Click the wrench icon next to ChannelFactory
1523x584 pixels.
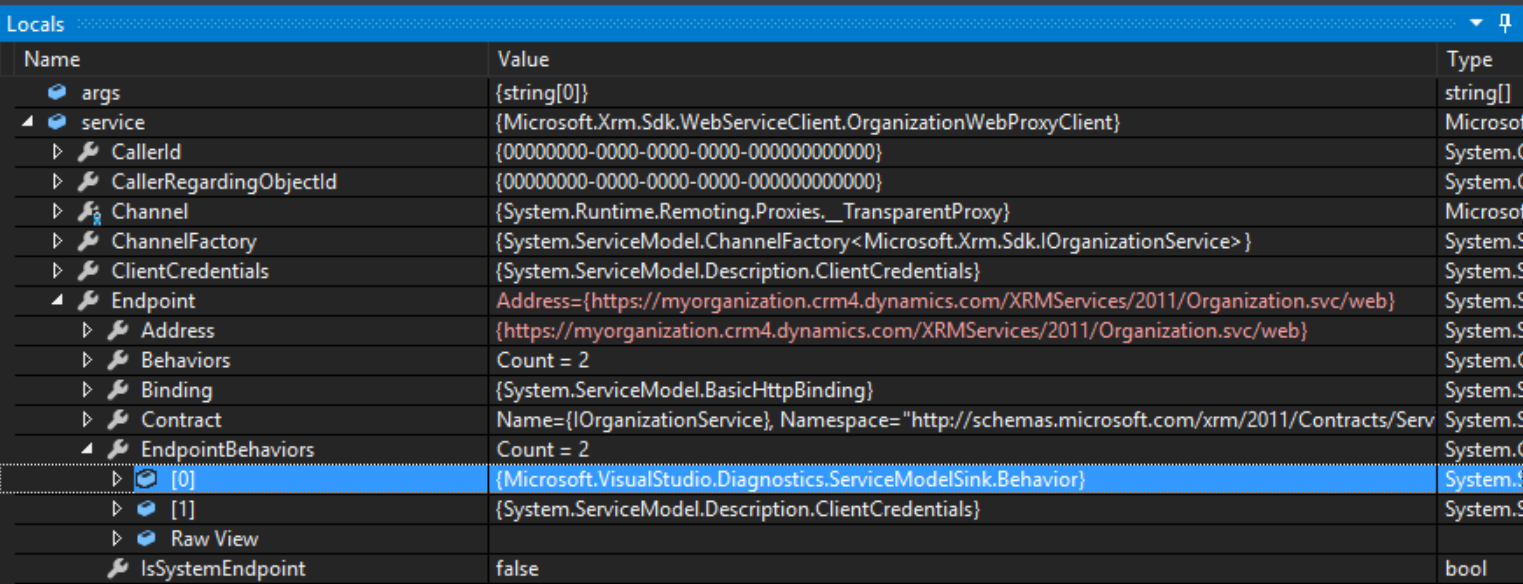(88, 242)
